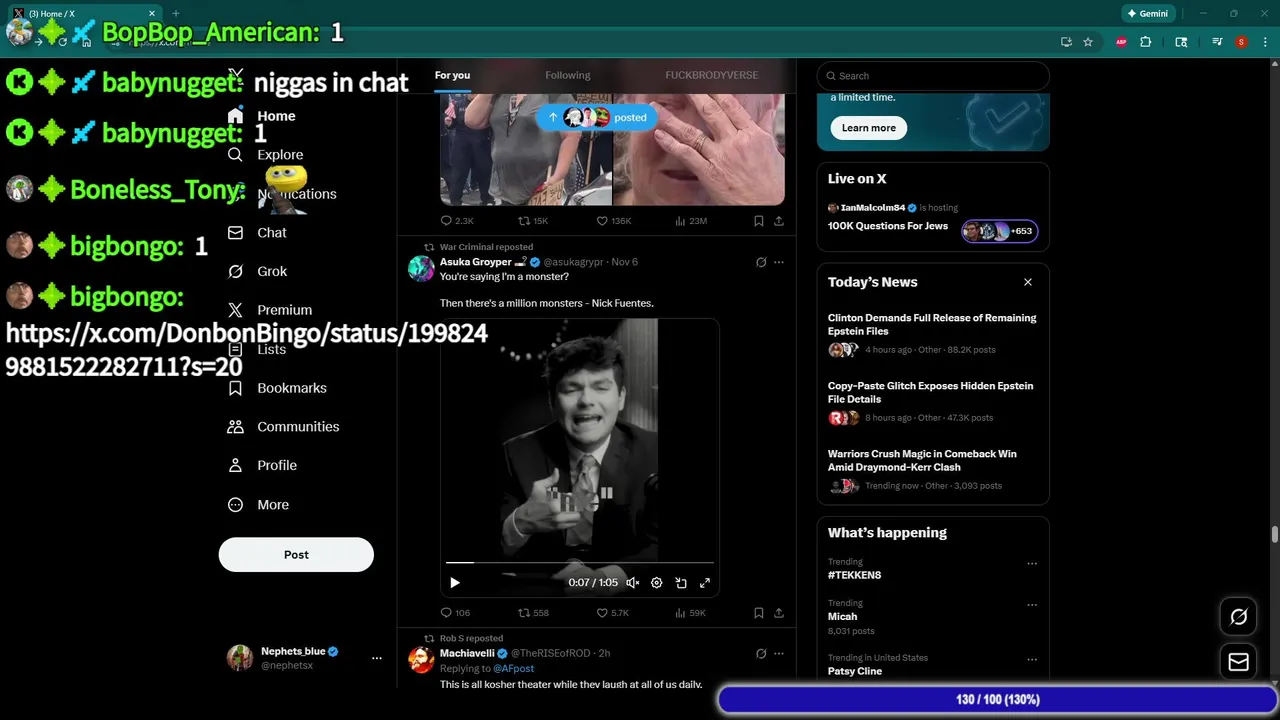
Task: Click the new posts 'posted' pill
Action: tap(597, 117)
